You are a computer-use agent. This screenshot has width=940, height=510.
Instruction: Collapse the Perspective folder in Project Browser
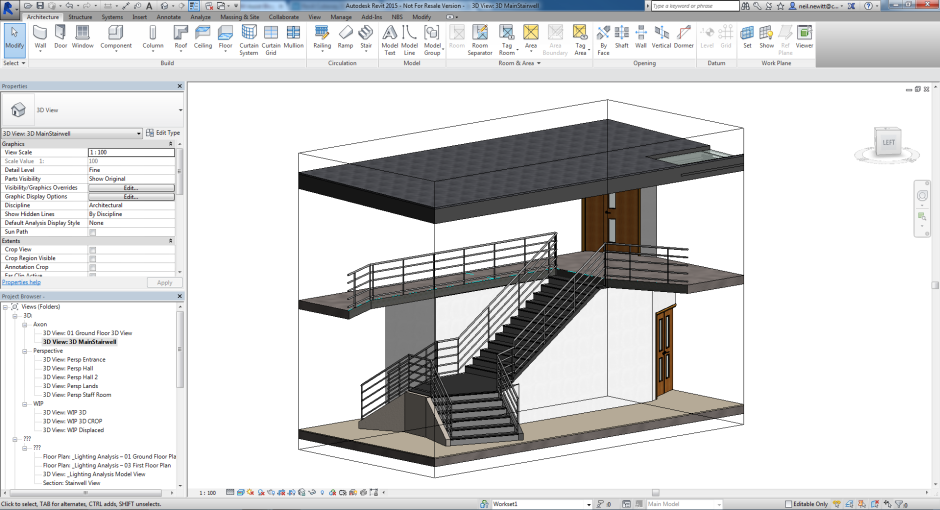[x=24, y=351]
